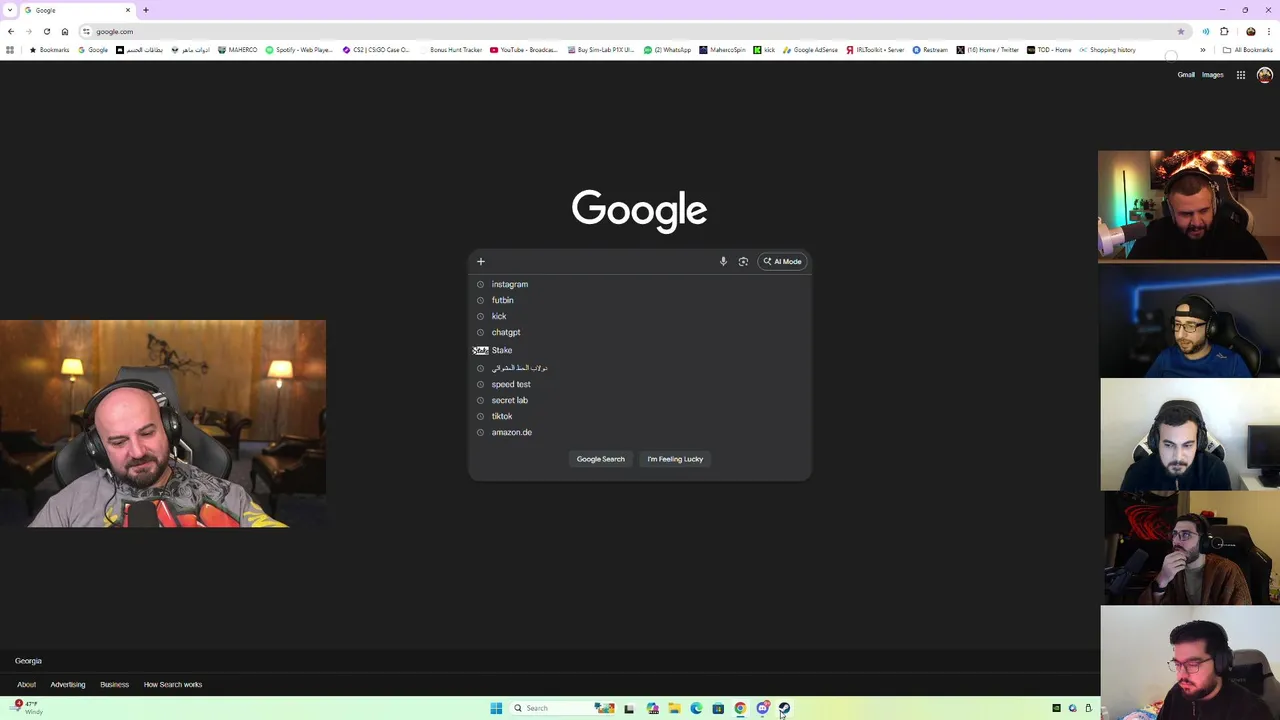
Task: Open the Business footer link
Action: pyautogui.click(x=114, y=685)
